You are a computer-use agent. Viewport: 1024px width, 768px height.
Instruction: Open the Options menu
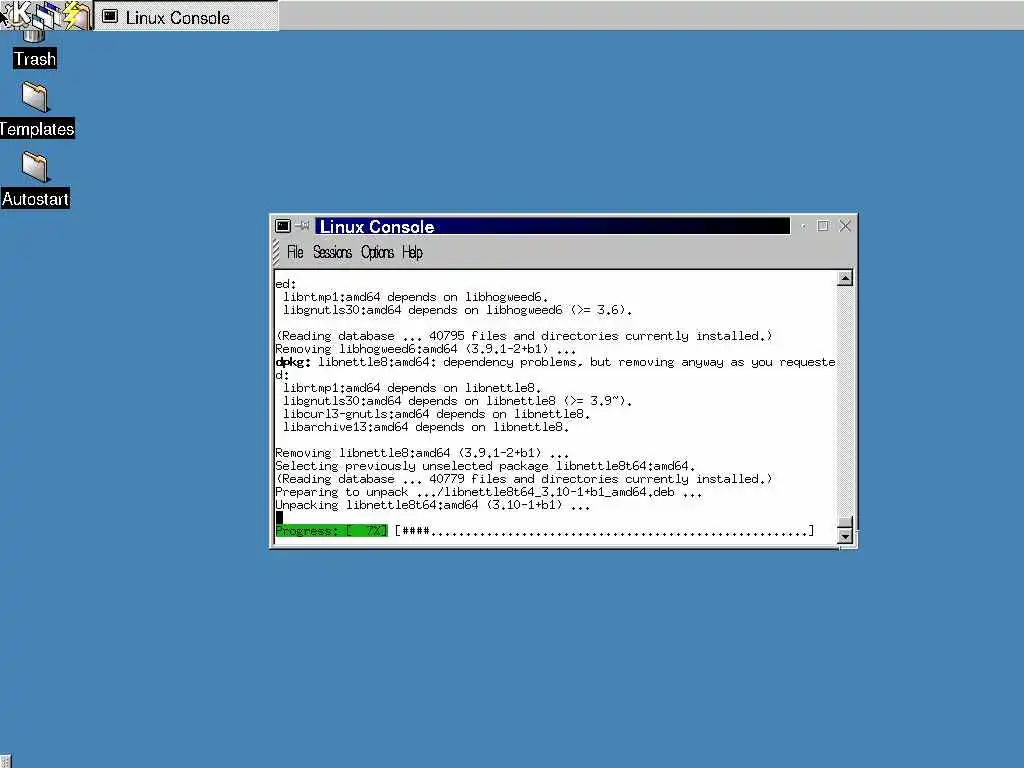377,252
